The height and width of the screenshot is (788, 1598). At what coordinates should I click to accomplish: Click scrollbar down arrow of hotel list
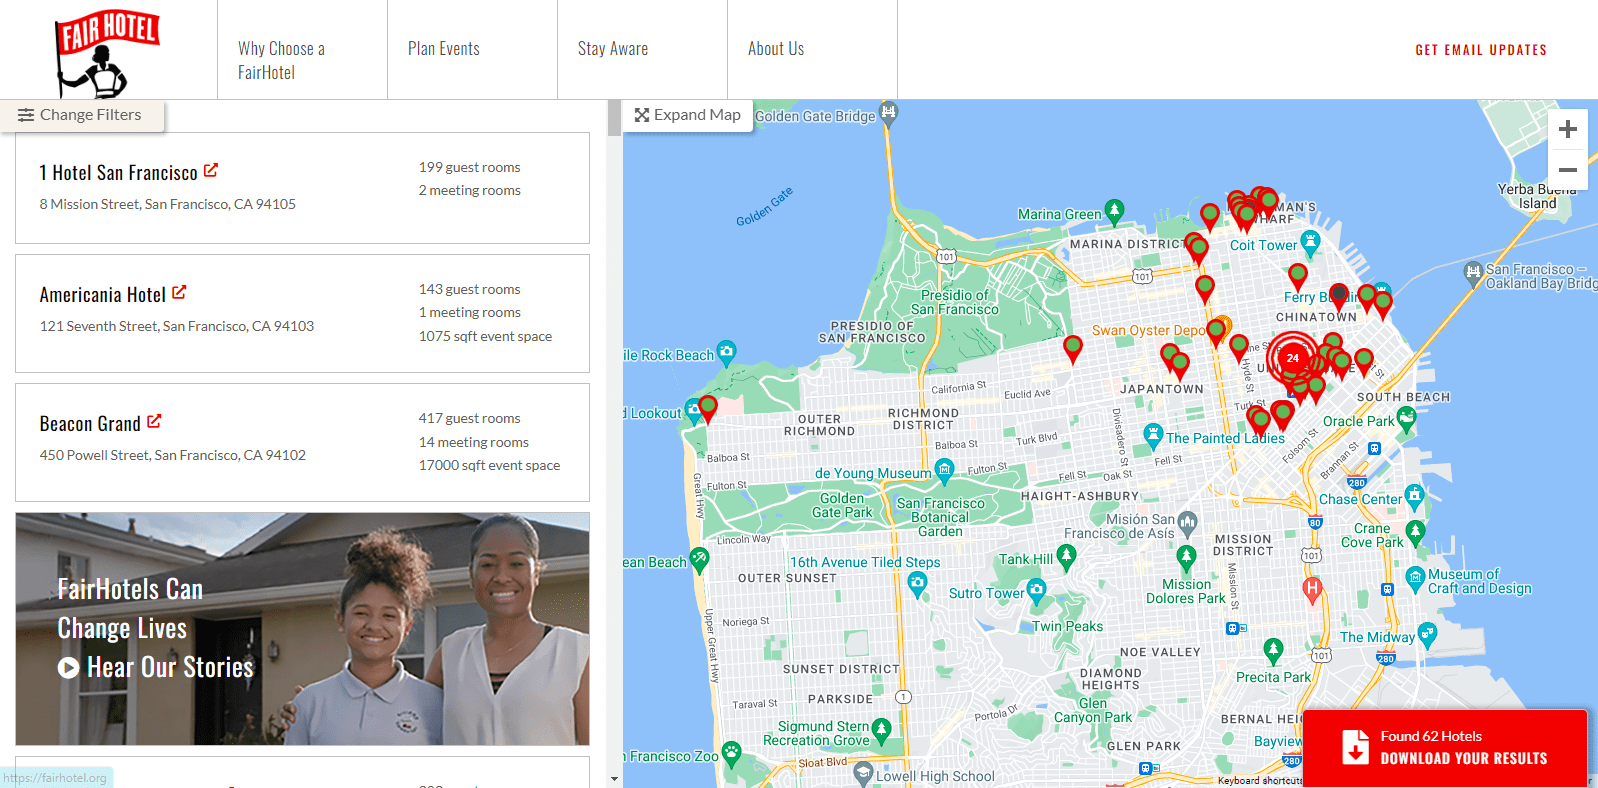[614, 779]
